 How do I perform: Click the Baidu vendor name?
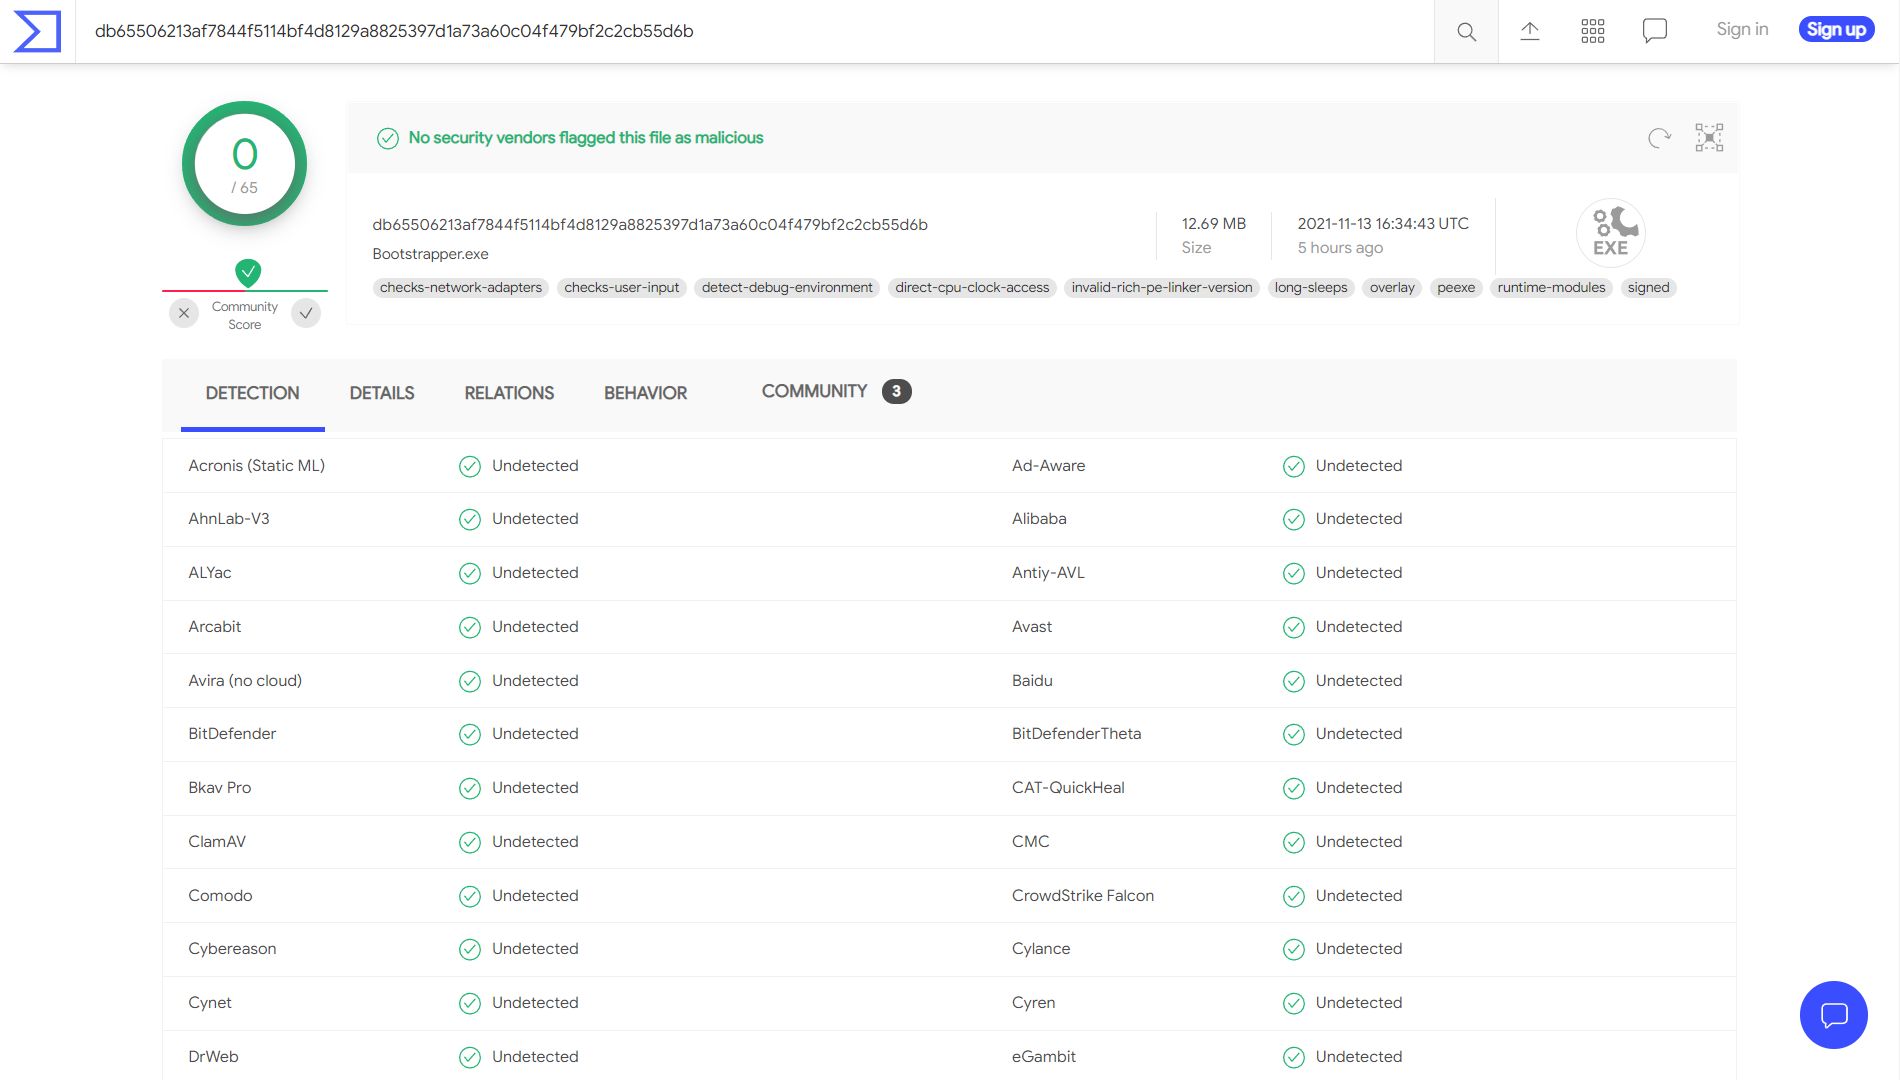(1032, 681)
